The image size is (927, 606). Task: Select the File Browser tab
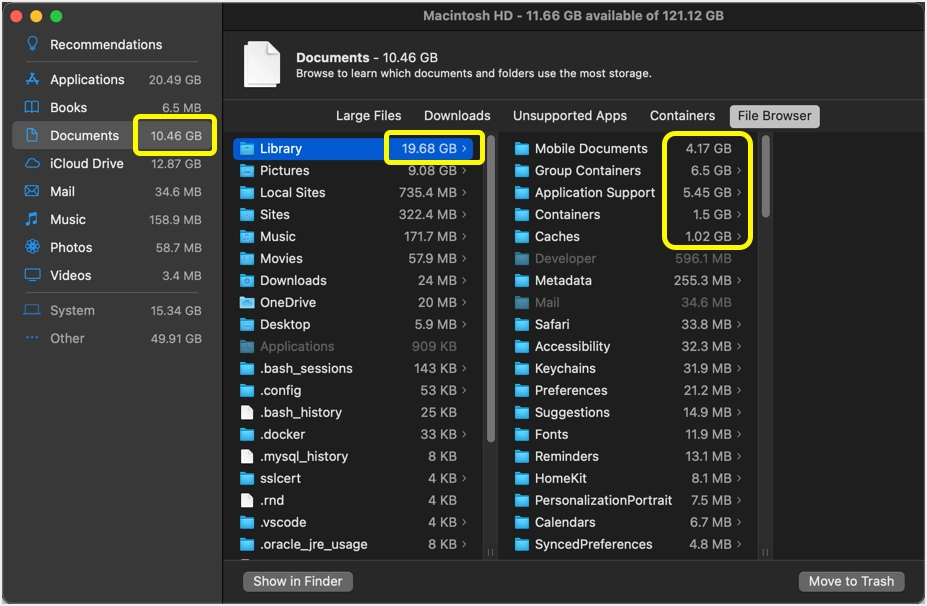click(774, 115)
